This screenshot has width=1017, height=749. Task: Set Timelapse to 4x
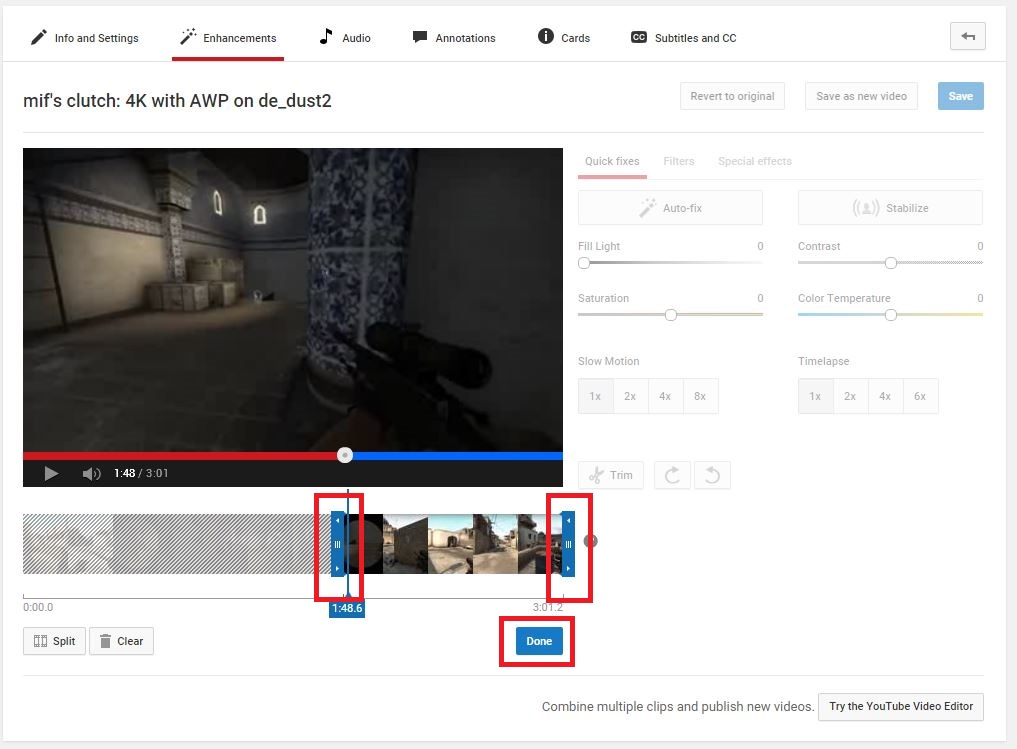pos(885,396)
